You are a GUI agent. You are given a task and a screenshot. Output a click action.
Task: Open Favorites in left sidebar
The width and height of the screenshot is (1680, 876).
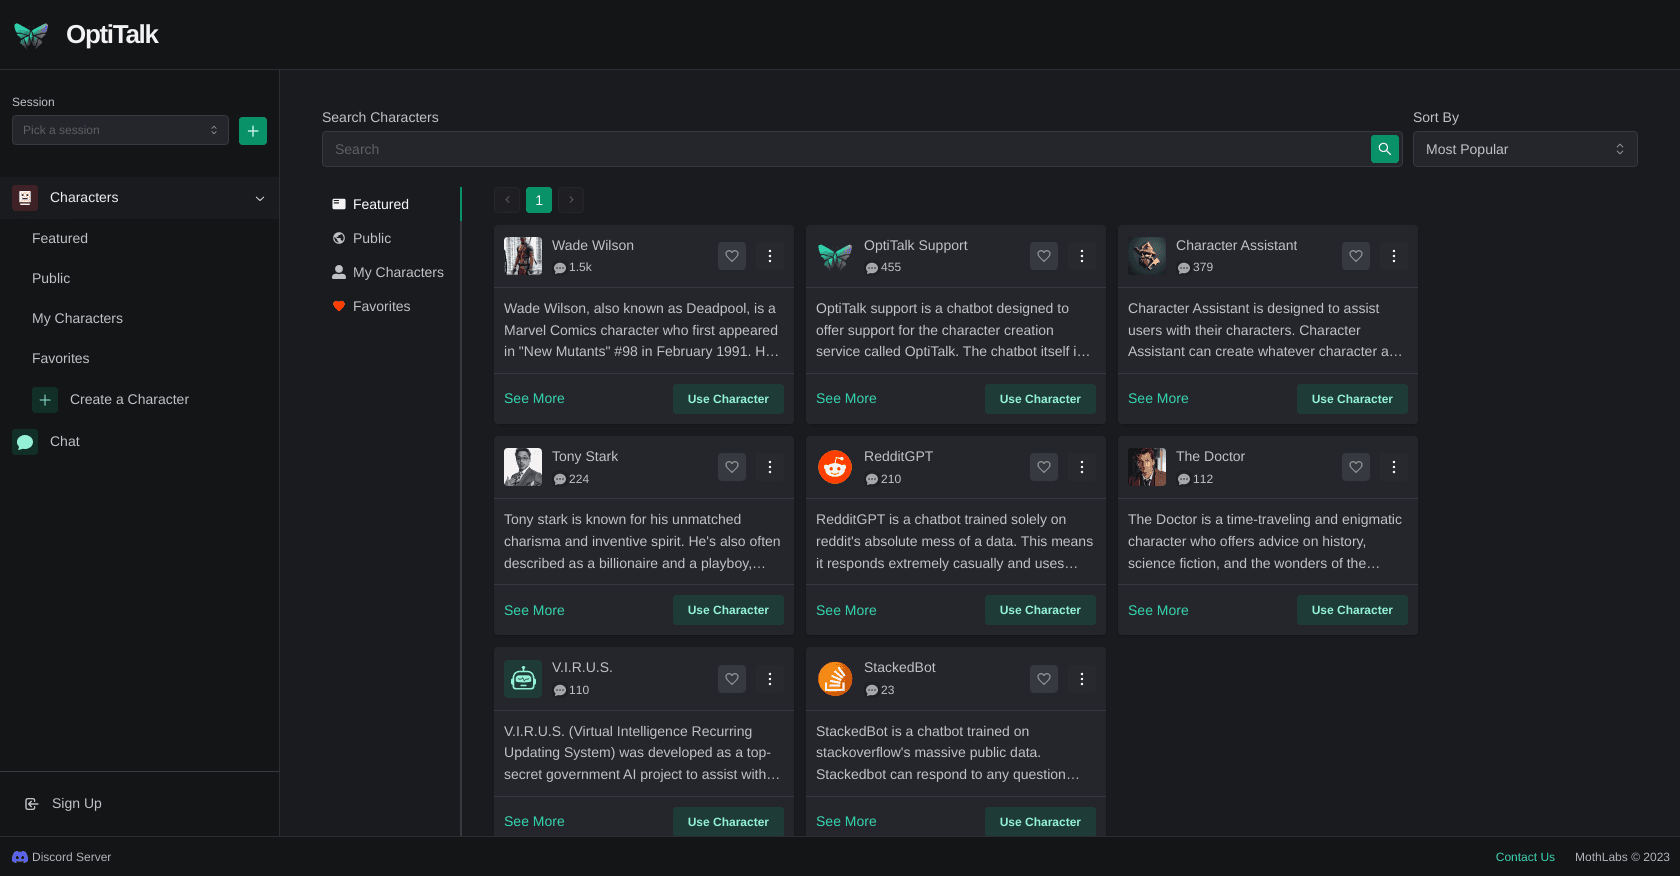pyautogui.click(x=60, y=358)
